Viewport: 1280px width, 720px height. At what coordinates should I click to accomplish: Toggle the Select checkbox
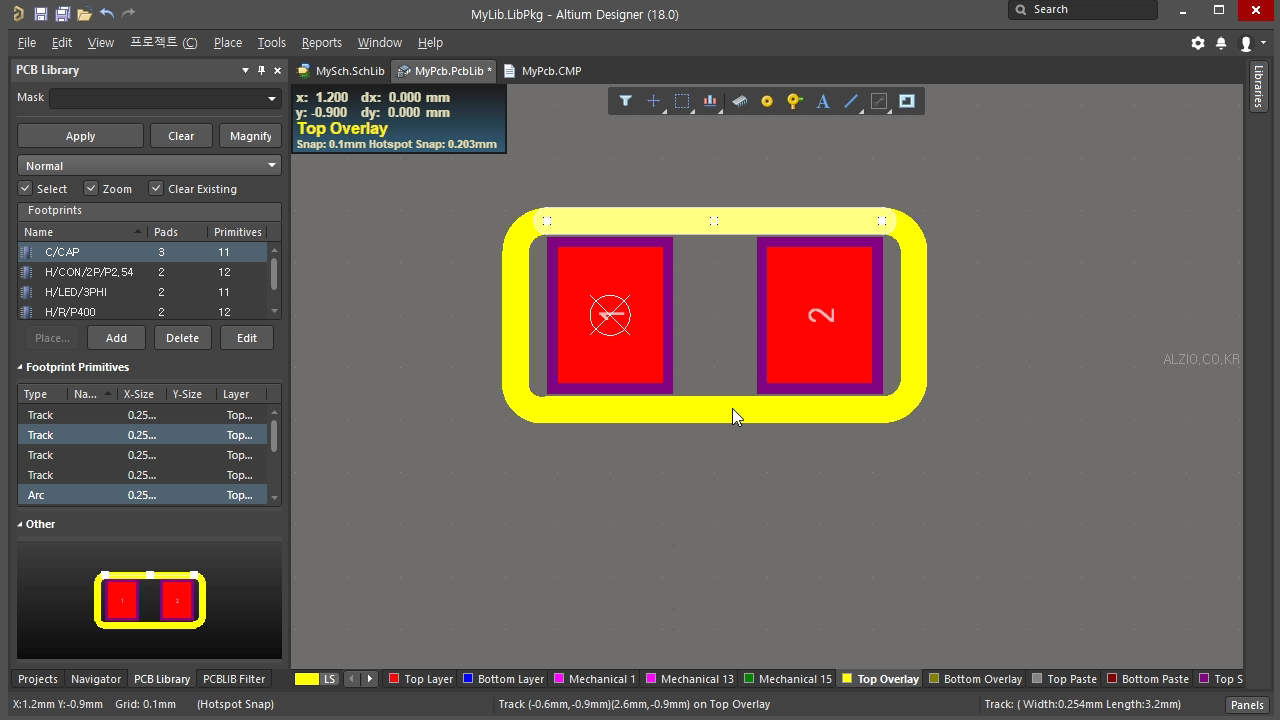tap(26, 188)
